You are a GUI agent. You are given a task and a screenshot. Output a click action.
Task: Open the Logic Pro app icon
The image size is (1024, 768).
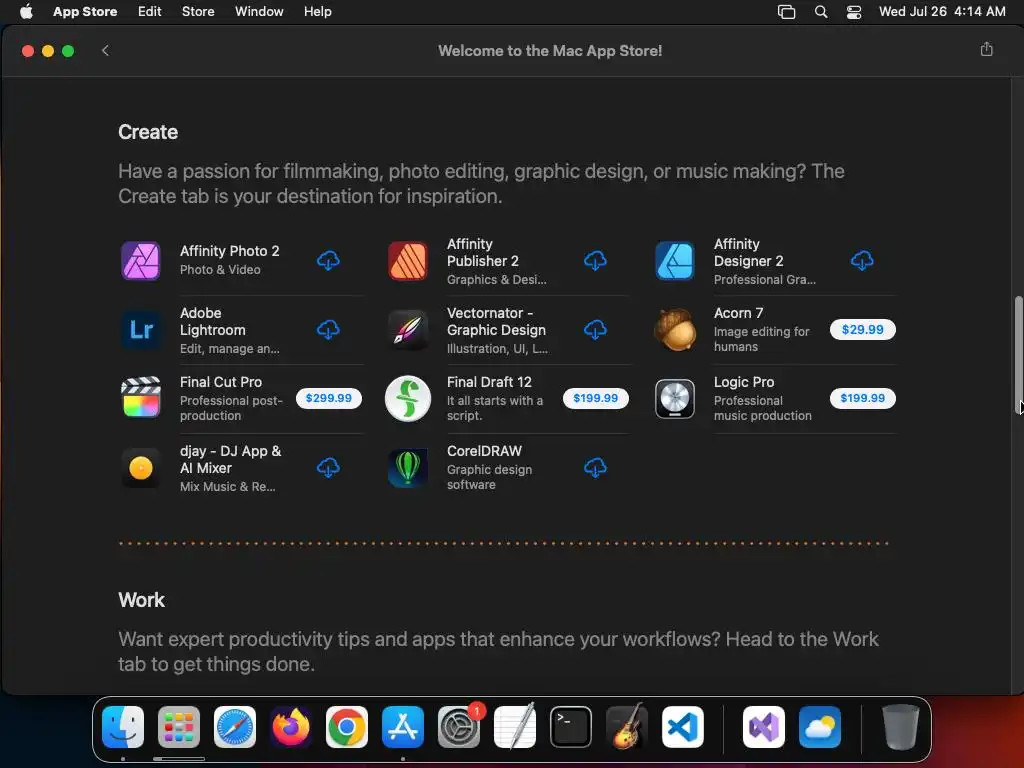(675, 398)
